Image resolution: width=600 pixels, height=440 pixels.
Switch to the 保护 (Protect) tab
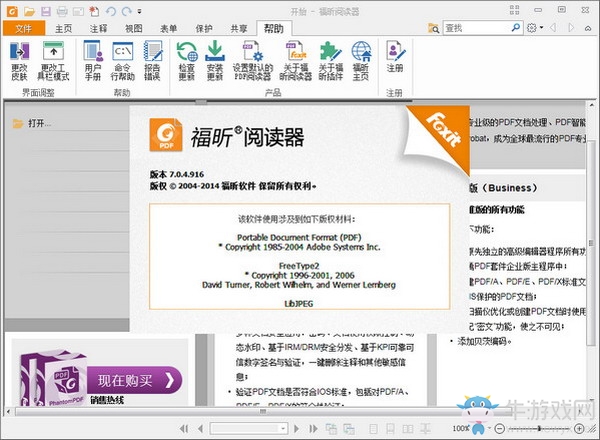tap(204, 28)
